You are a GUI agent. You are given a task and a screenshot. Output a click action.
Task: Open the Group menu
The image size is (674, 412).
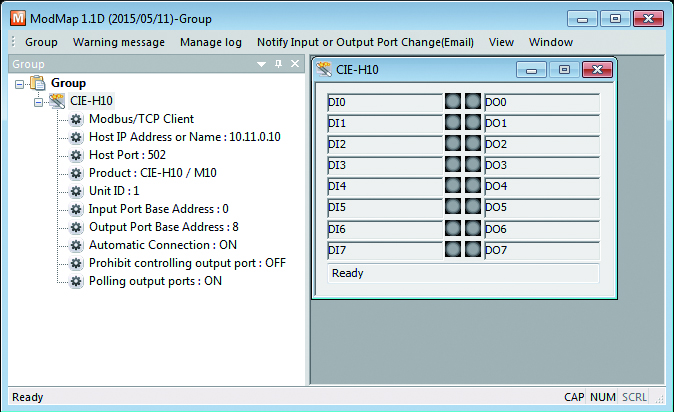(41, 42)
